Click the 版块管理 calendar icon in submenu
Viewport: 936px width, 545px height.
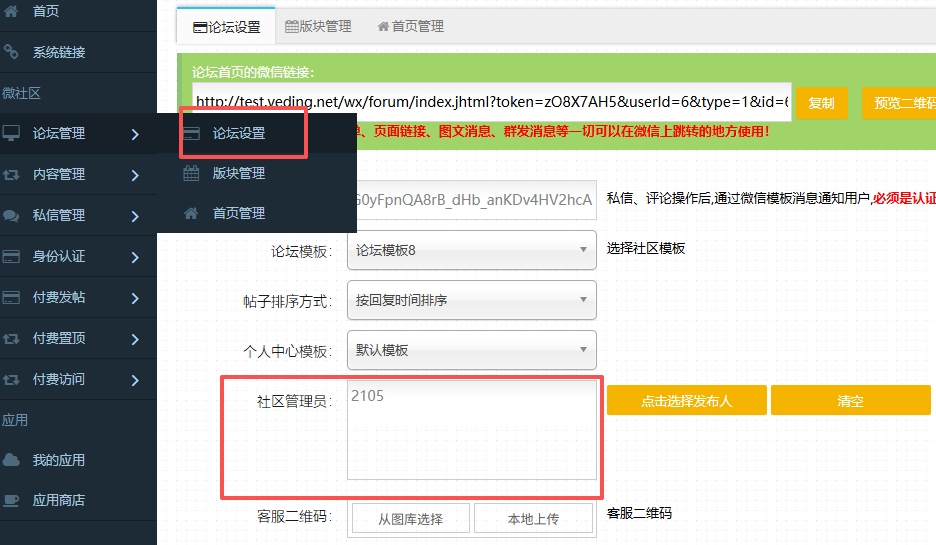pyautogui.click(x=191, y=173)
